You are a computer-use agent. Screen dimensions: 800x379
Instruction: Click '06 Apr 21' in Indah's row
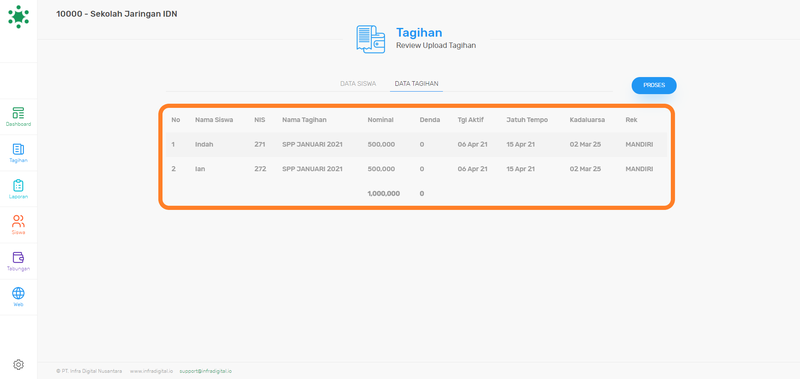(x=472, y=144)
